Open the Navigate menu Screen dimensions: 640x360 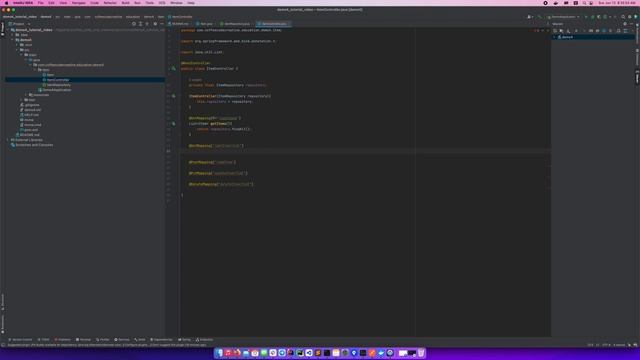point(78,3)
